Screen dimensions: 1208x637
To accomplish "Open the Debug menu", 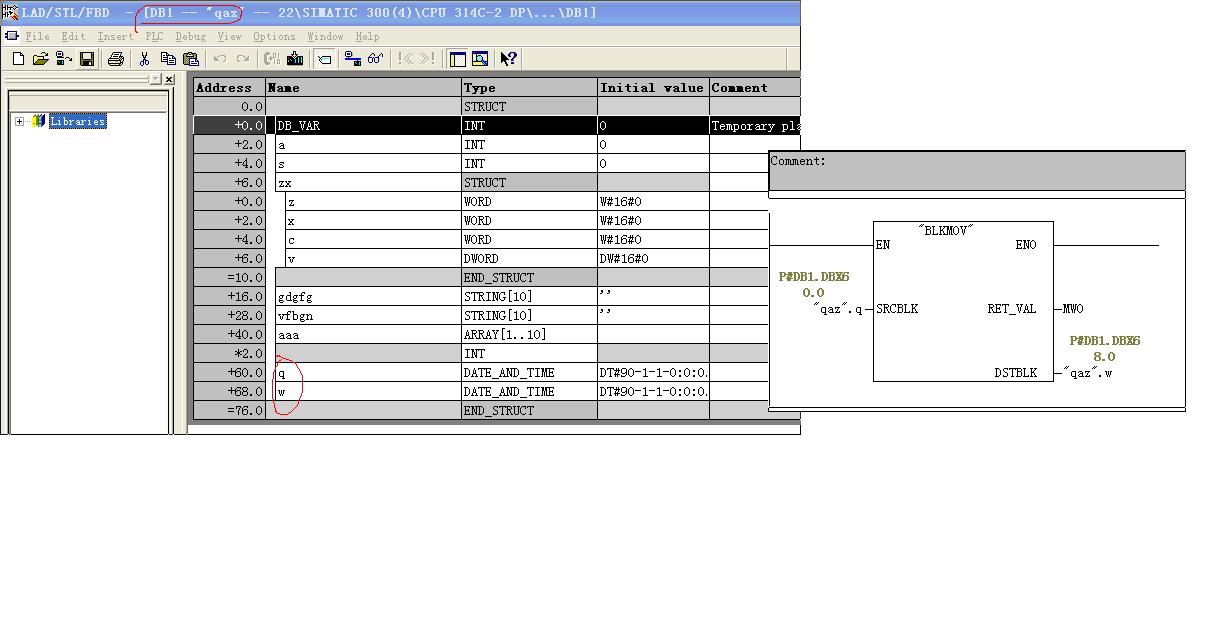I will (x=190, y=36).
